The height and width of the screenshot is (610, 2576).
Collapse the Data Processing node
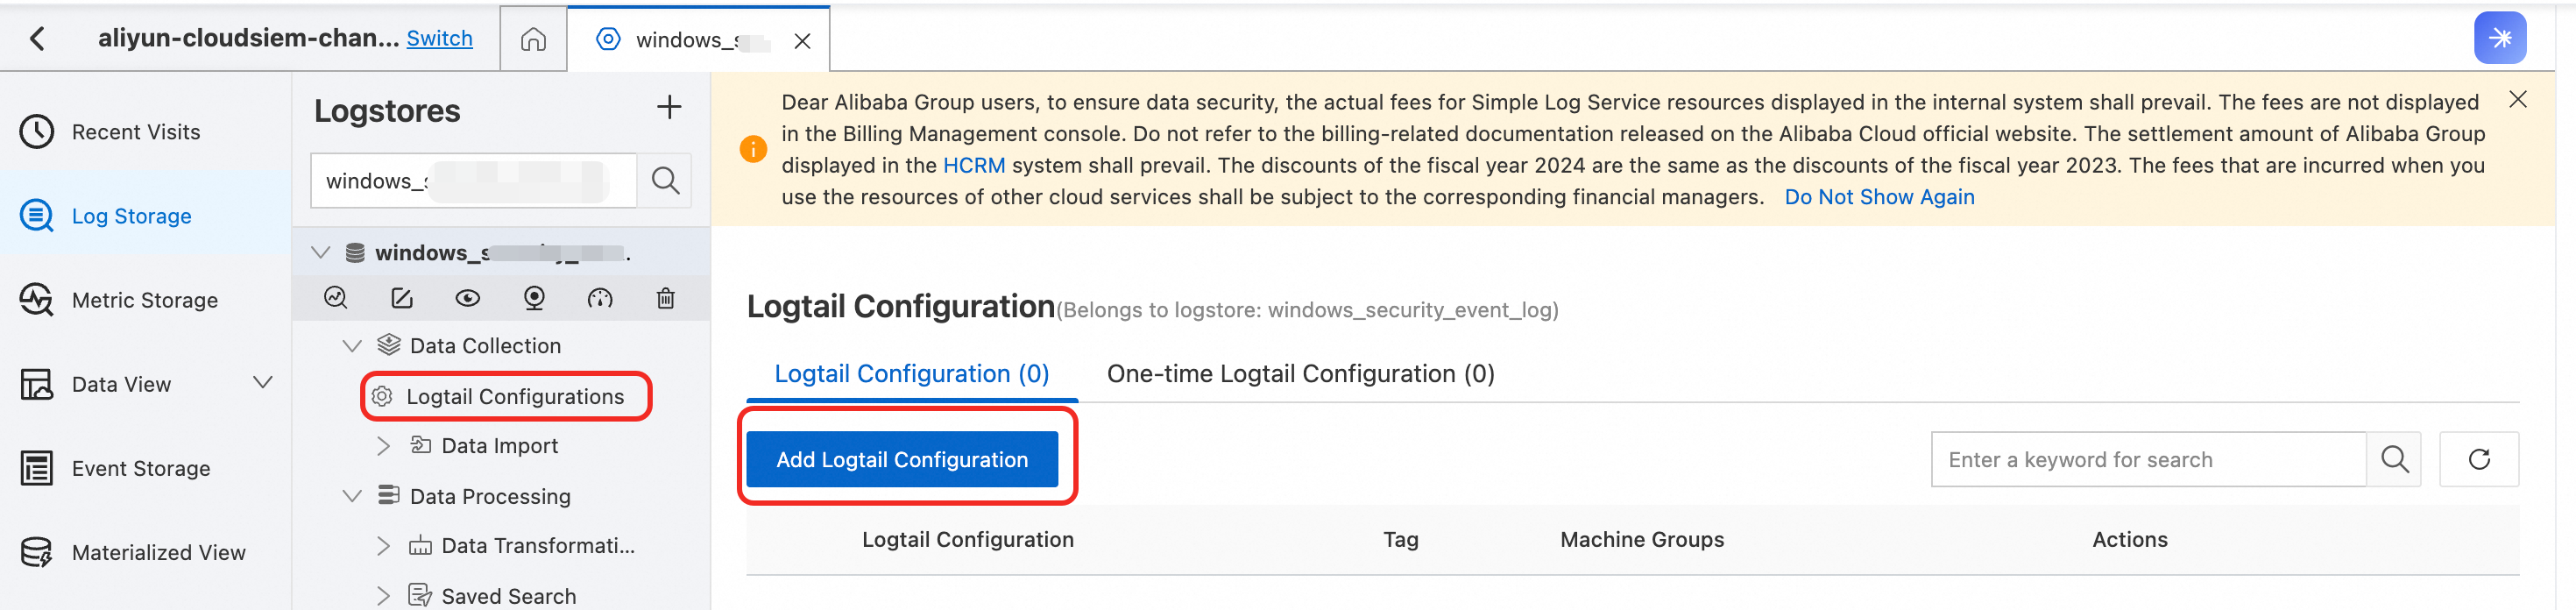pyautogui.click(x=352, y=496)
